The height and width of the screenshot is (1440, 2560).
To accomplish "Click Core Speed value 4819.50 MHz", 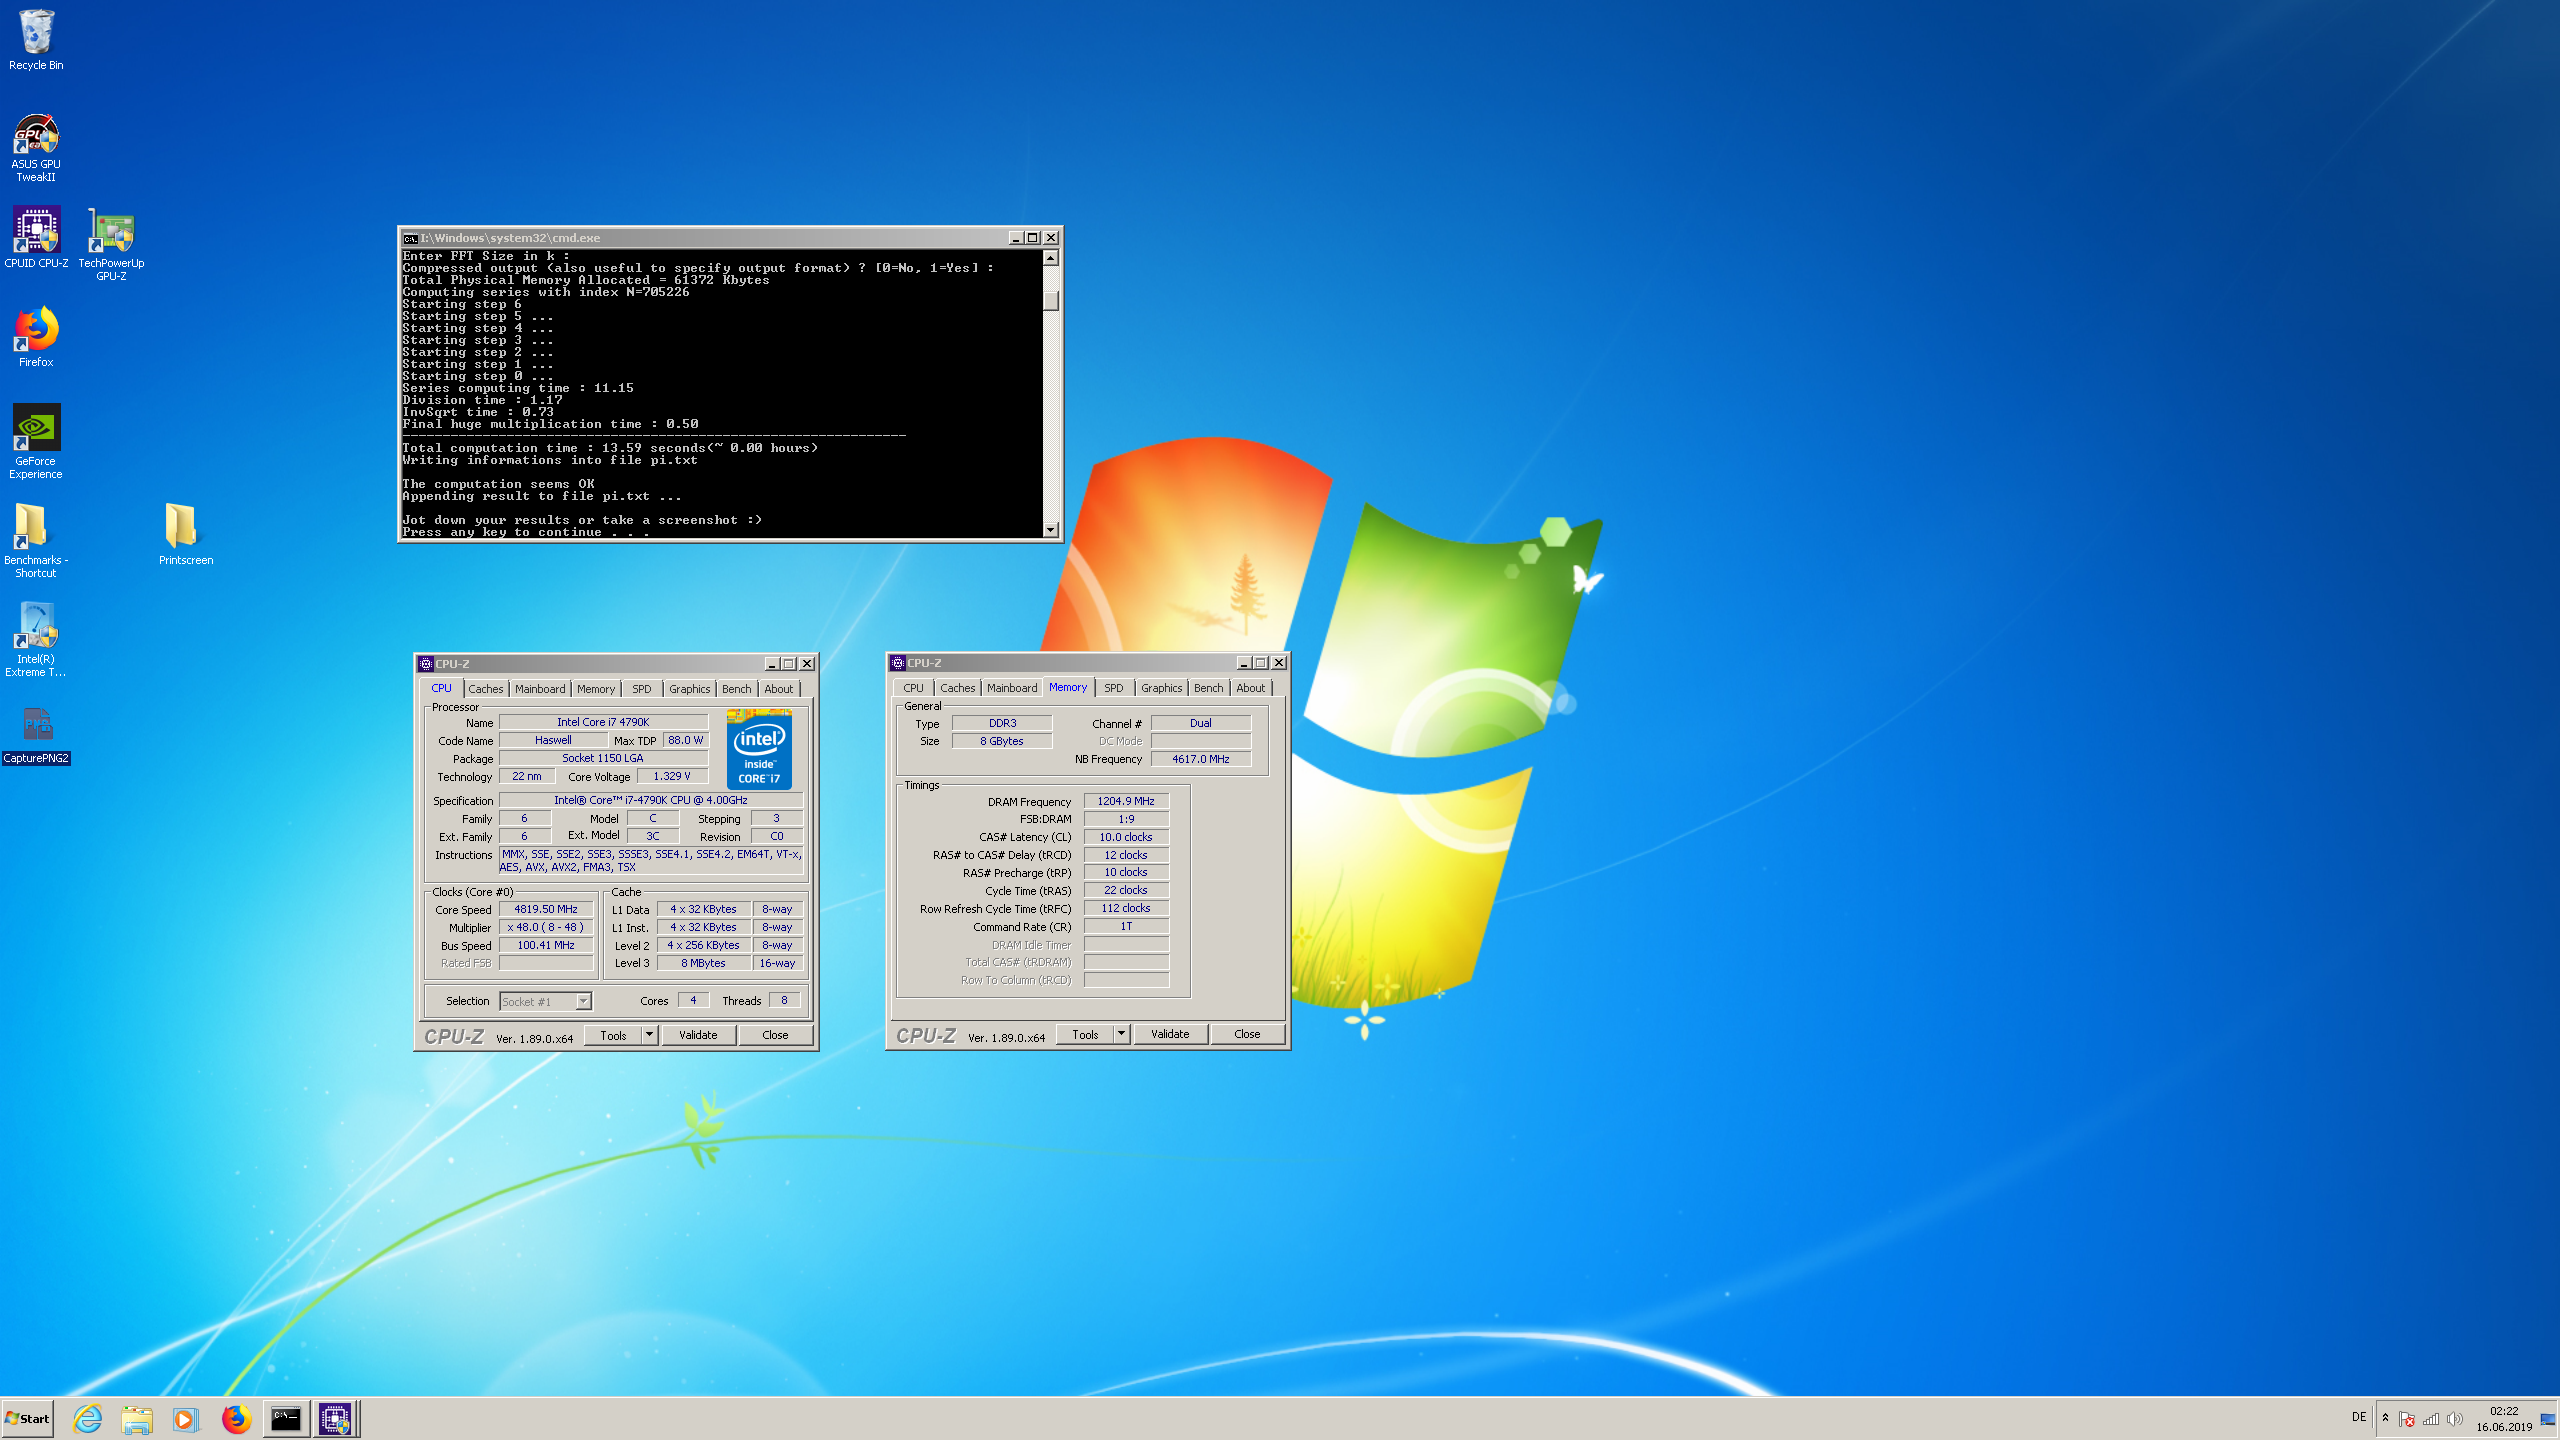I will coord(546,909).
